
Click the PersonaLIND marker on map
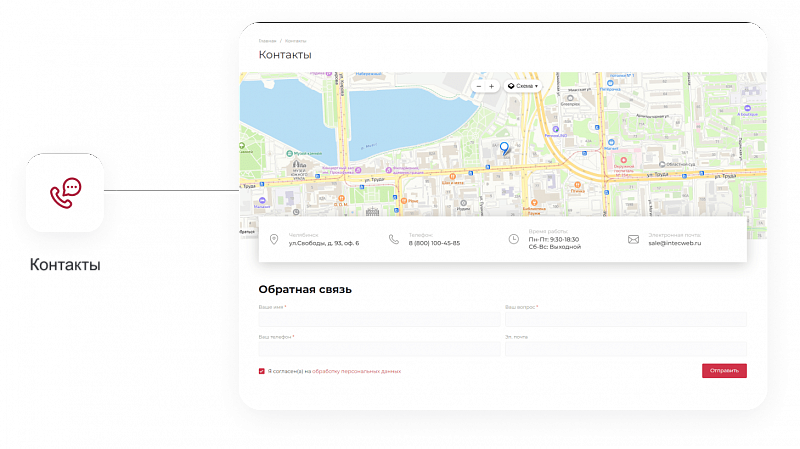pyautogui.click(x=556, y=130)
